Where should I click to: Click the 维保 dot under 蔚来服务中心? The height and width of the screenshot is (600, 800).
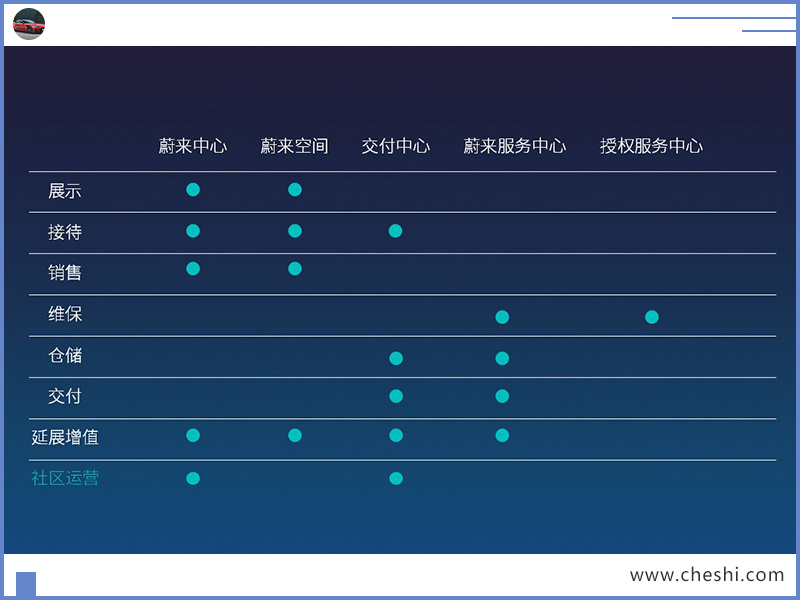[x=502, y=317]
